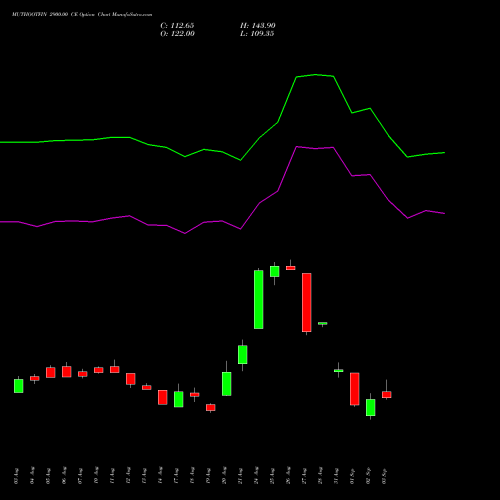Screen dimensions: 500x500
Task: Click the green candle for 21 Aug
Action: tap(243, 354)
